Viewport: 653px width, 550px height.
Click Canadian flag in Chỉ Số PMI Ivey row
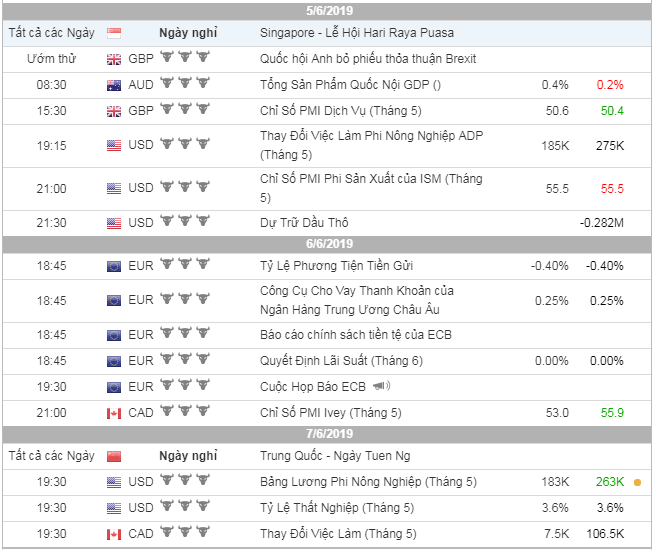(114, 413)
